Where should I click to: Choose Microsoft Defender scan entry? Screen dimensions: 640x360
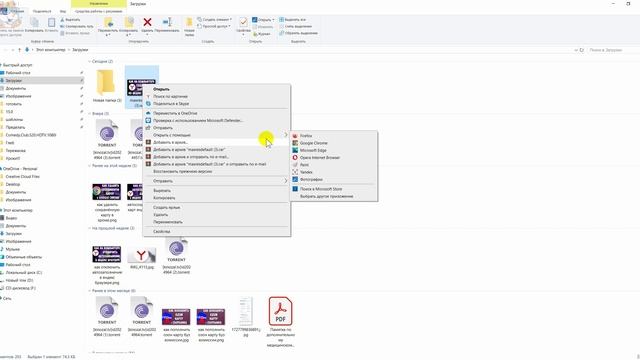(x=198, y=120)
